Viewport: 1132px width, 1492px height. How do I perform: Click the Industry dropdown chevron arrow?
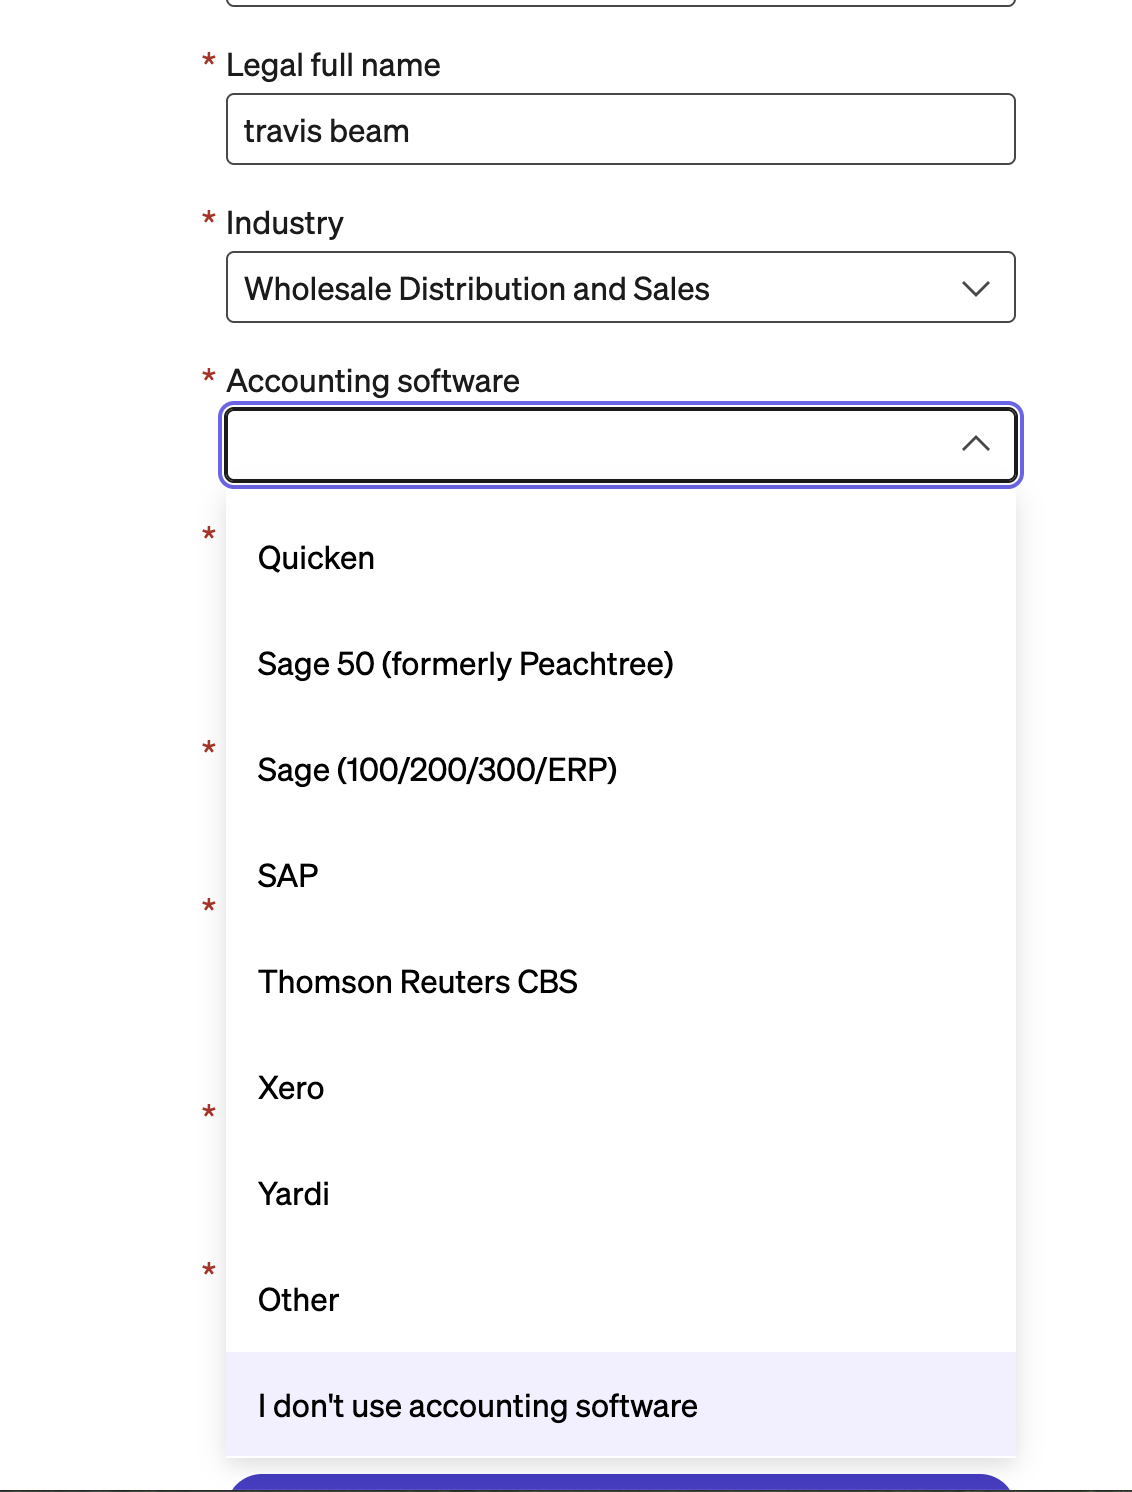[x=975, y=289]
